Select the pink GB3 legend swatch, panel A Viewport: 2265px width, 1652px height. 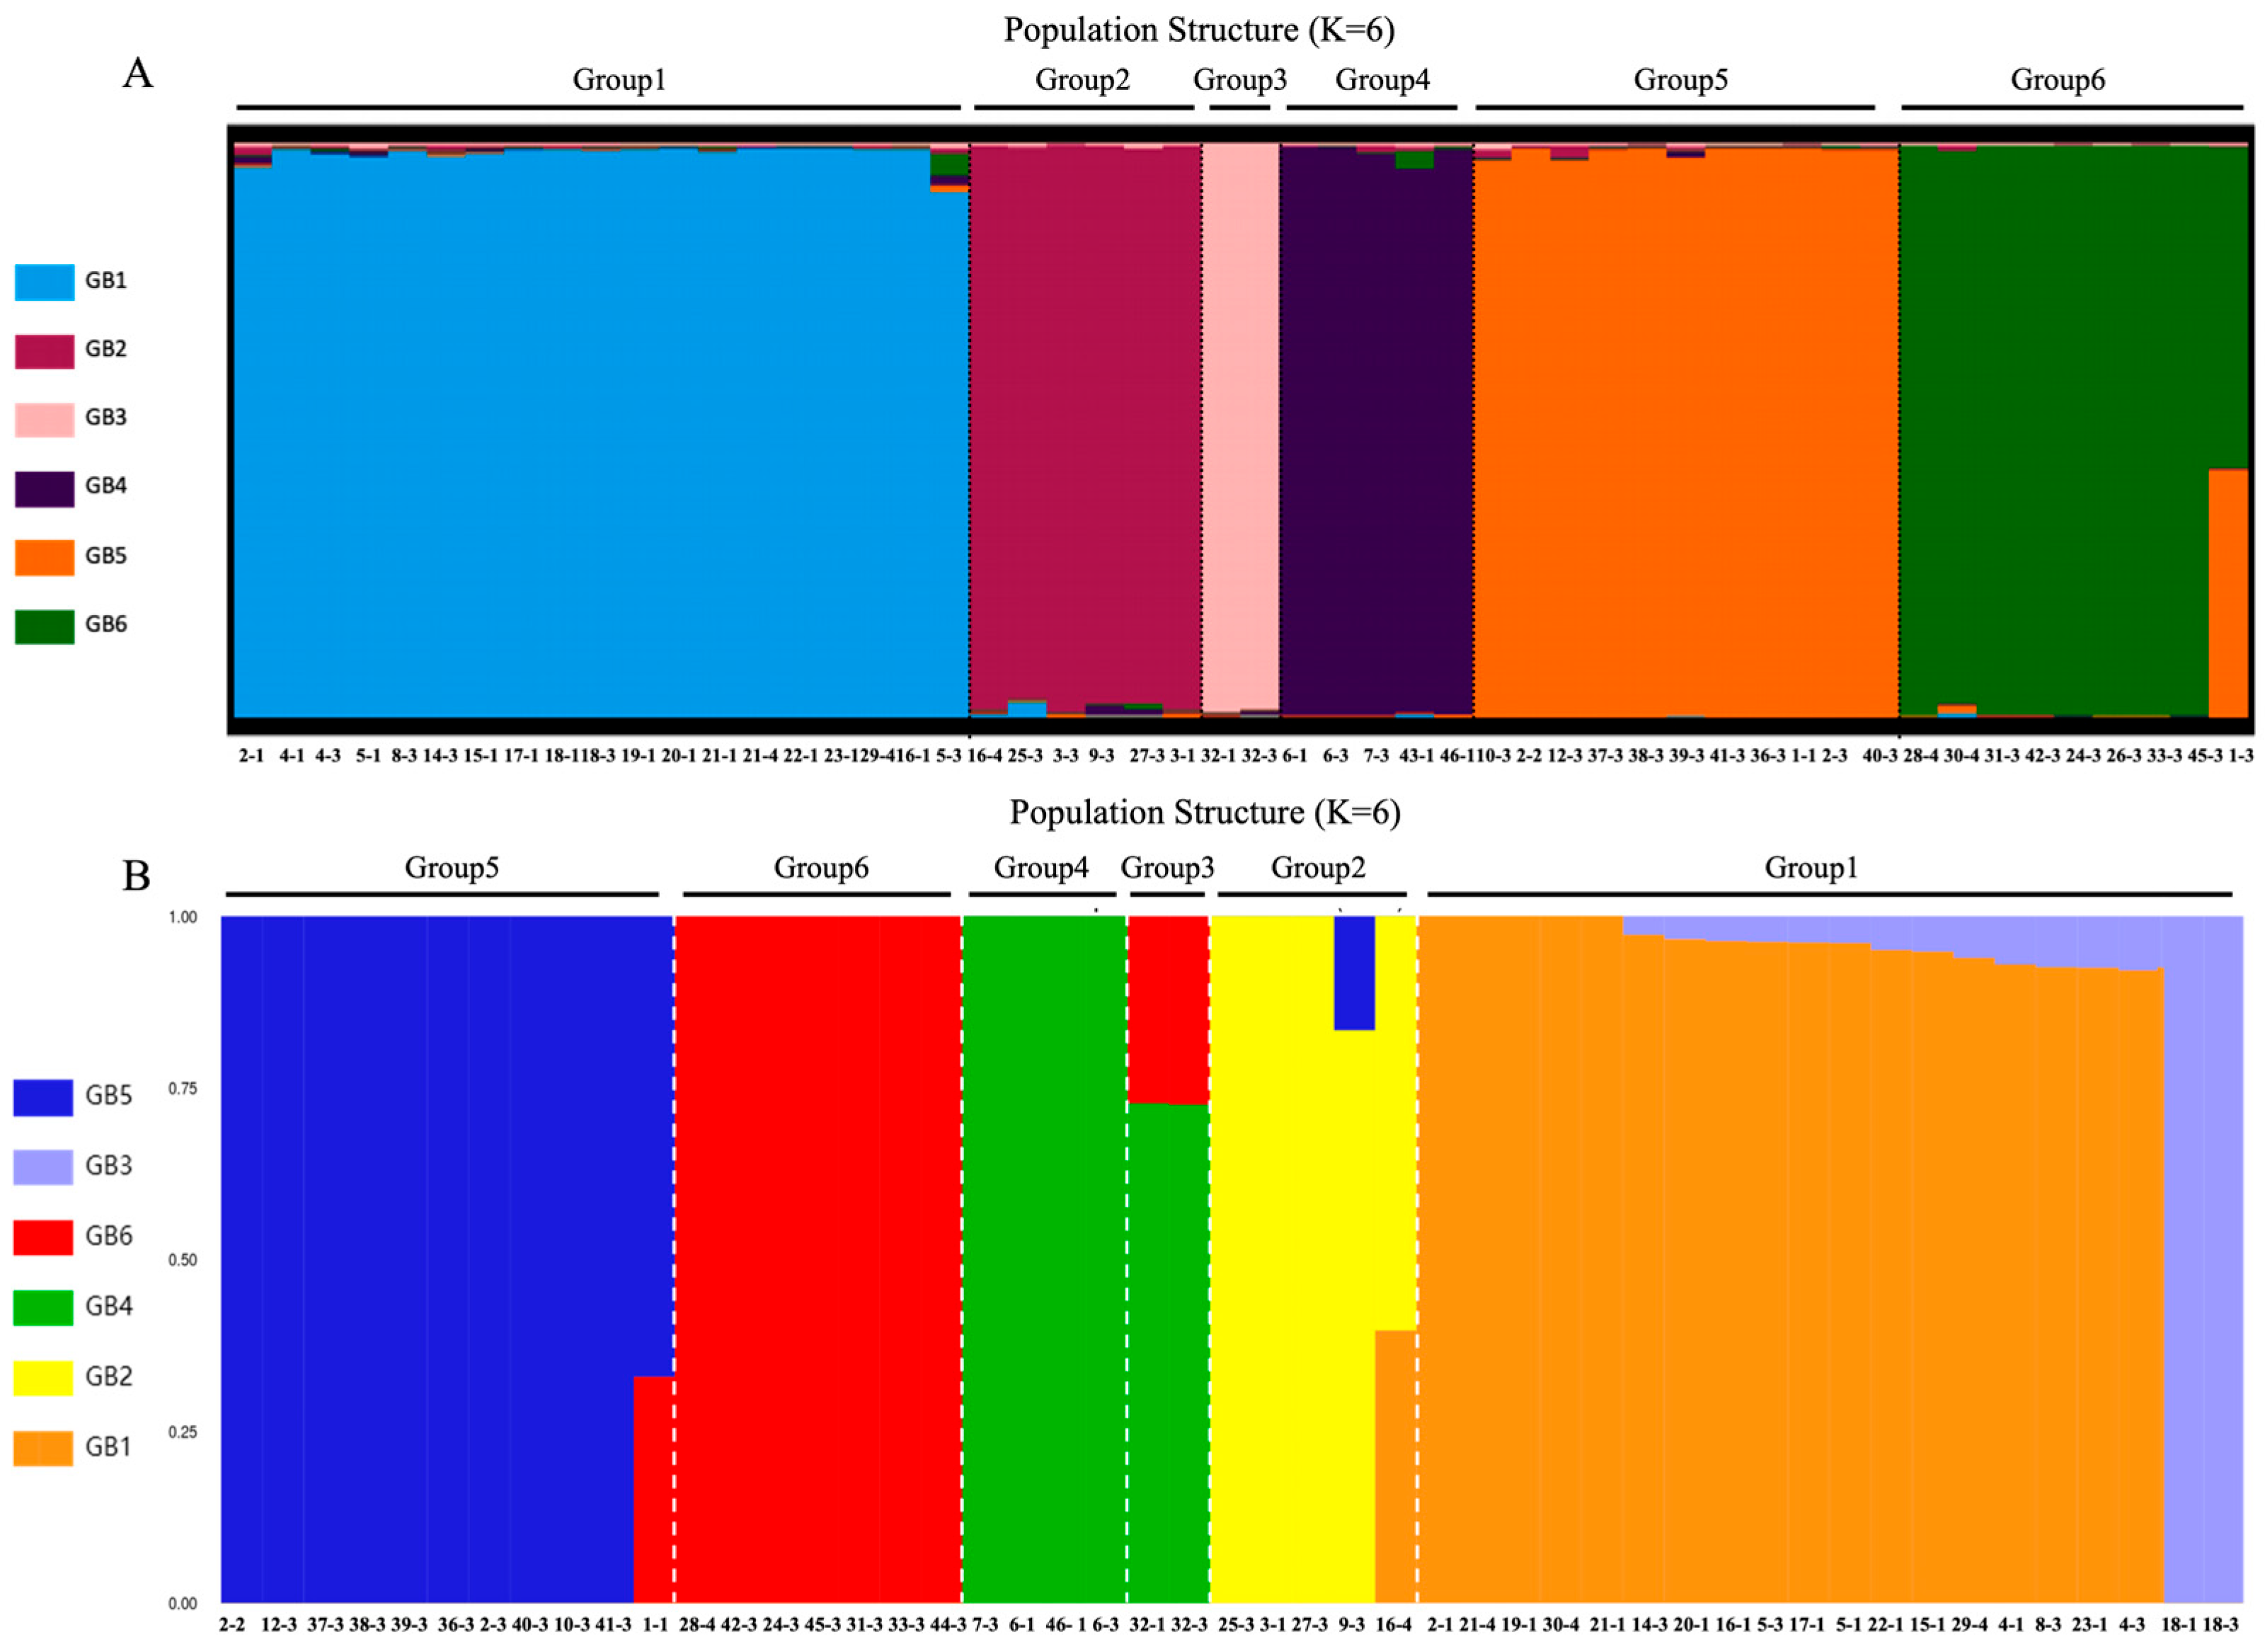(x=44, y=420)
